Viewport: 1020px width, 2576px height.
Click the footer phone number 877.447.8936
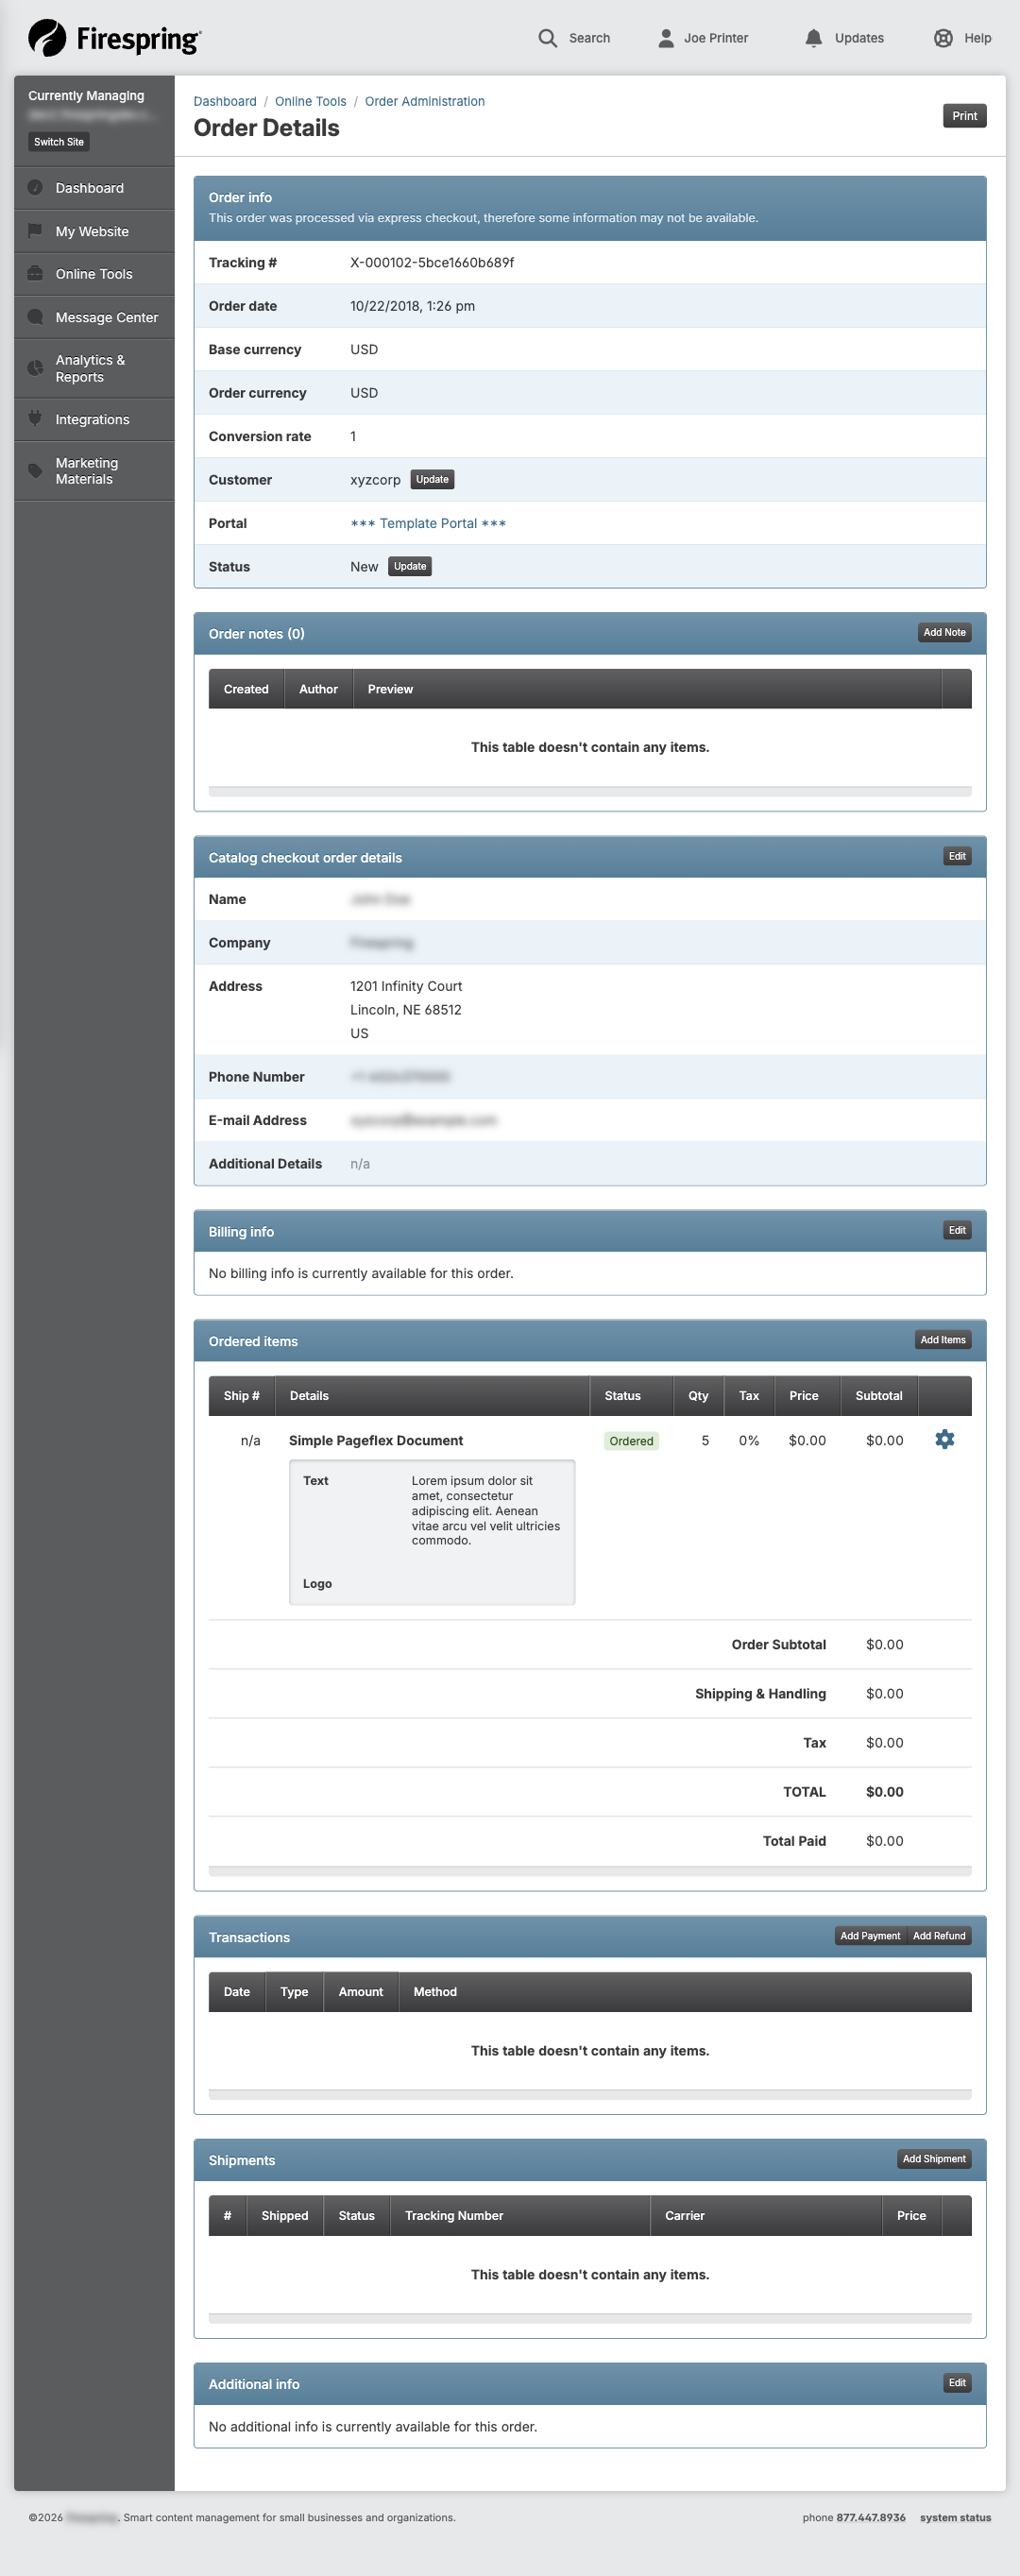pos(871,2518)
